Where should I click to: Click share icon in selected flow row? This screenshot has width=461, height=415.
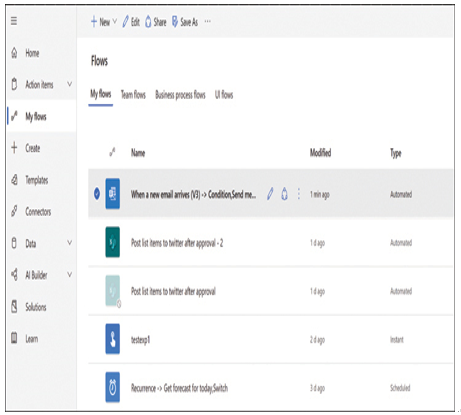point(284,194)
